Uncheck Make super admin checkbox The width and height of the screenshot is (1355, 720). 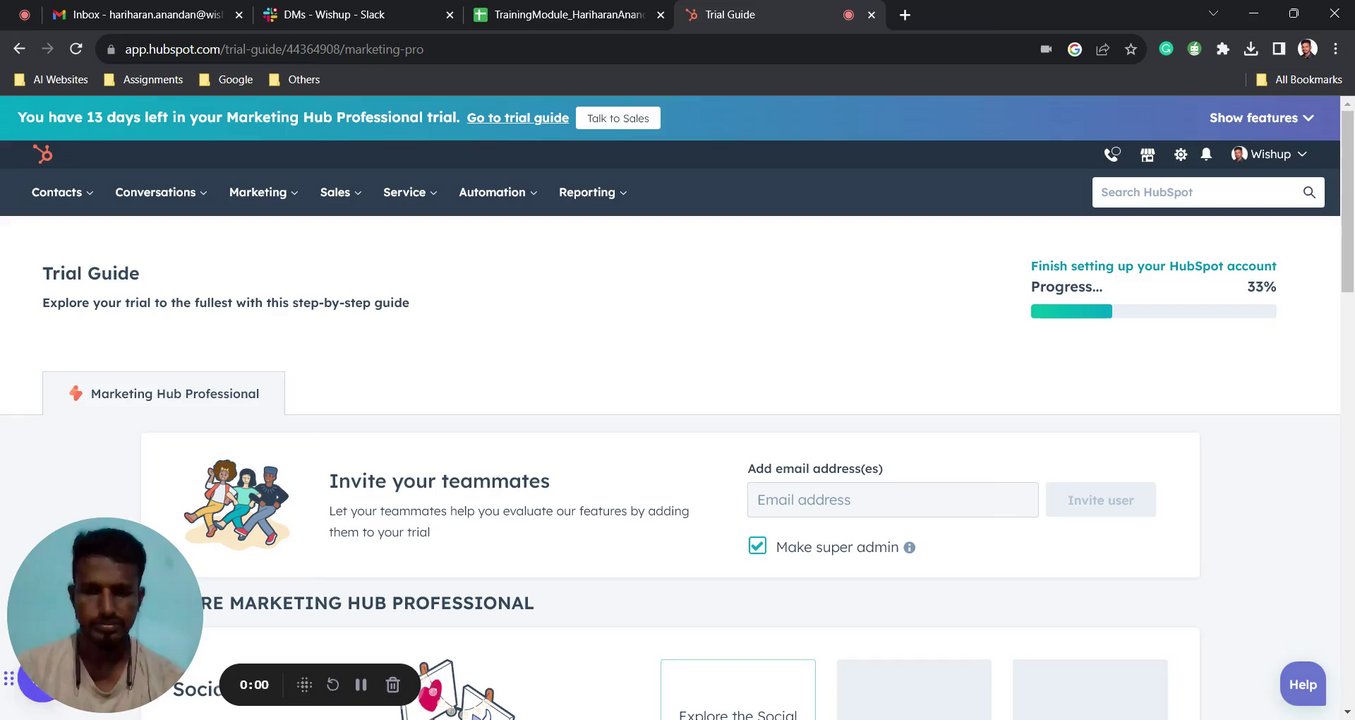tap(757, 546)
